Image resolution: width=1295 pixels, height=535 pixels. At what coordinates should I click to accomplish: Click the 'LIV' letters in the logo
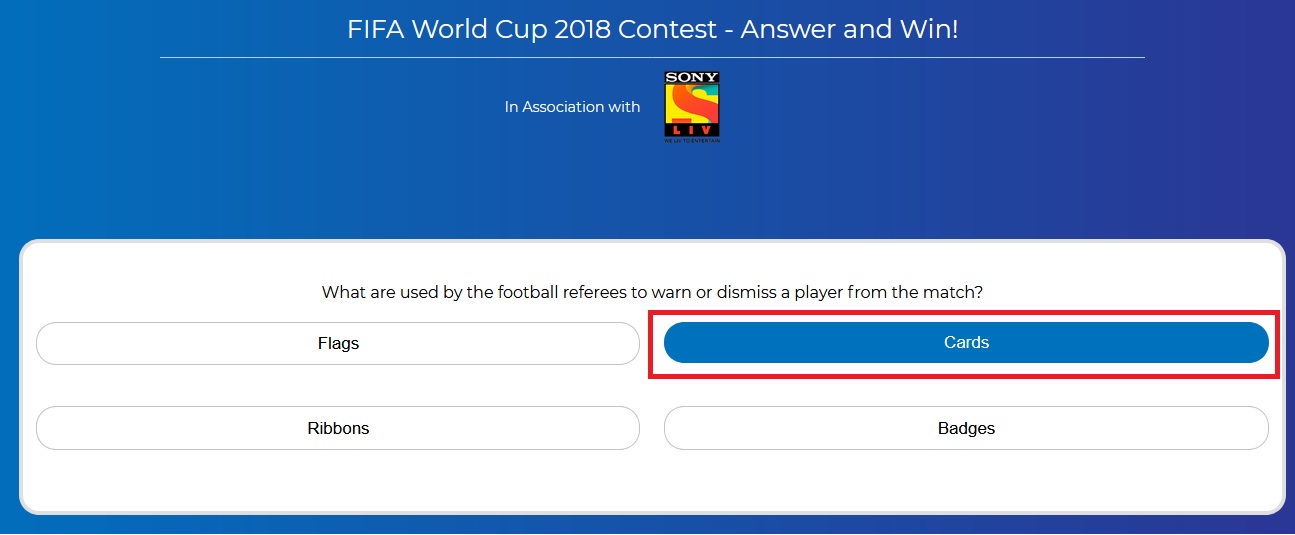click(692, 131)
